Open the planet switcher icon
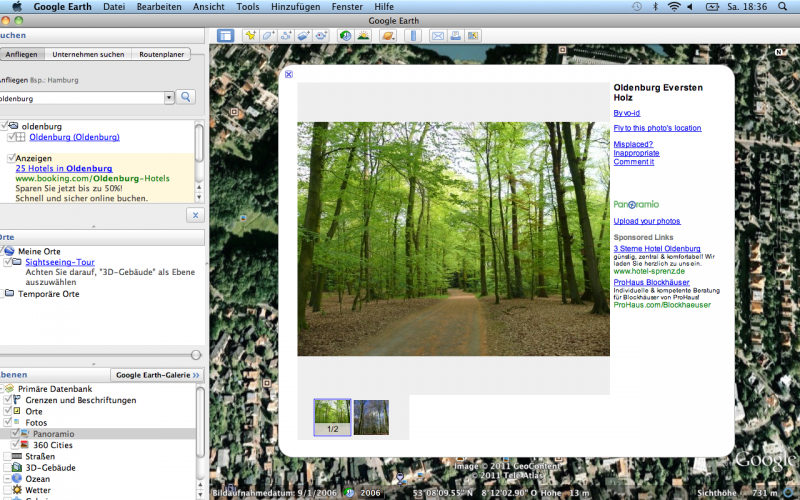This screenshot has width=800, height=500. coord(386,36)
